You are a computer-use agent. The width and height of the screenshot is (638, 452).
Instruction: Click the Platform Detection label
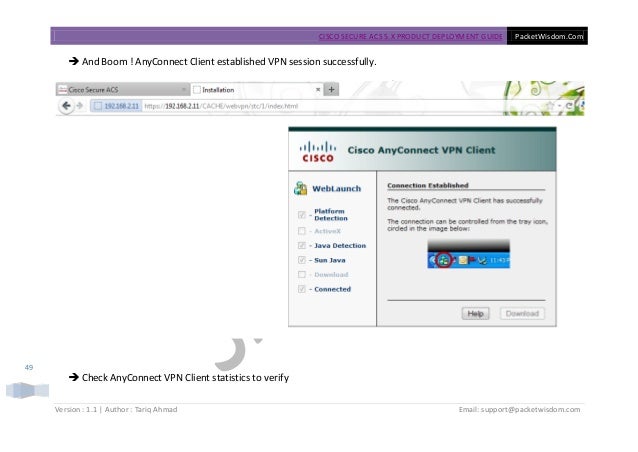pyautogui.click(x=331, y=215)
